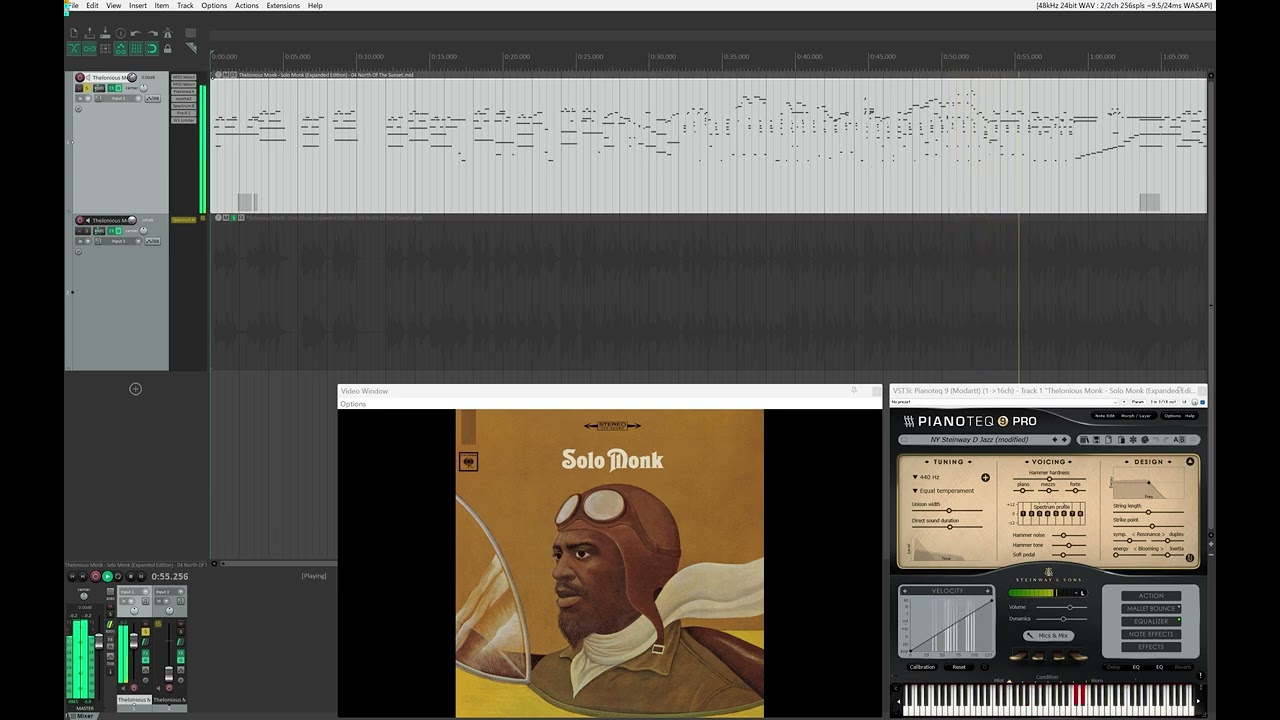Open the Track menu
Image resolution: width=1280 pixels, height=720 pixels.
185,5
